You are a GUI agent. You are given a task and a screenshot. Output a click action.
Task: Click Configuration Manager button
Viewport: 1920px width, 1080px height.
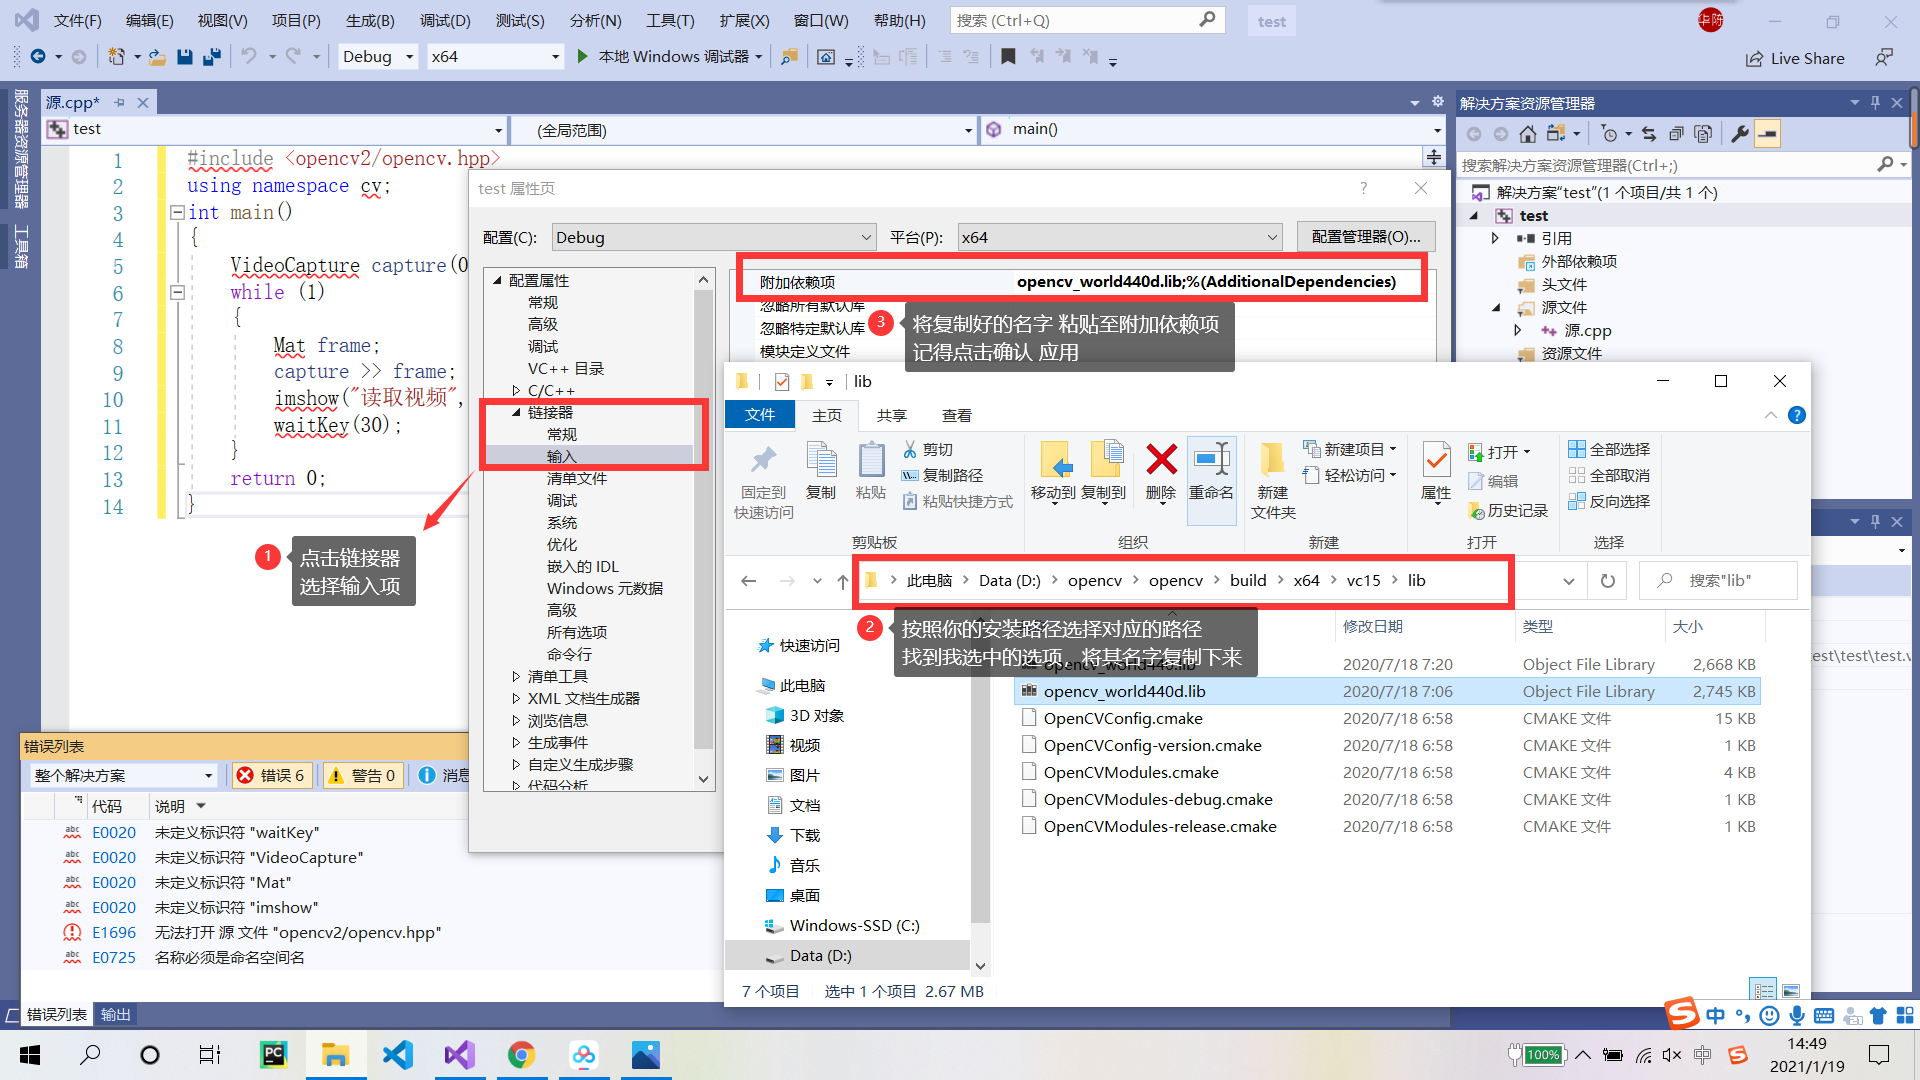click(1365, 237)
